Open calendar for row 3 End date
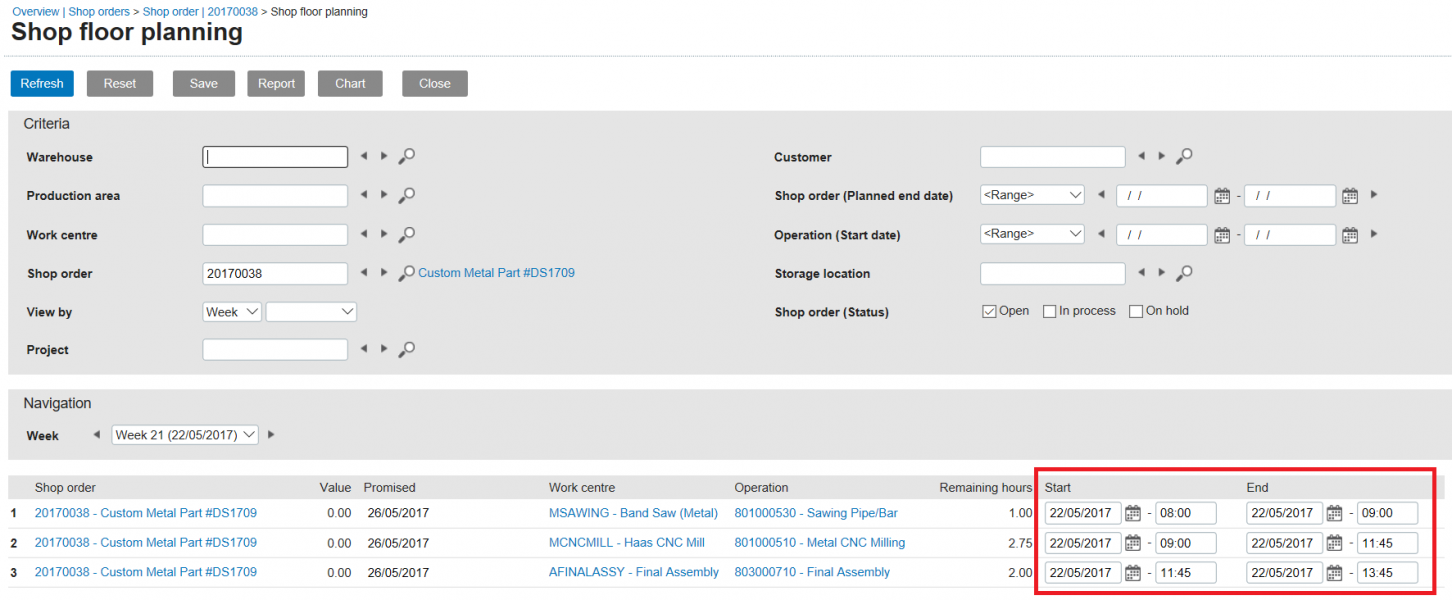 click(x=1334, y=573)
